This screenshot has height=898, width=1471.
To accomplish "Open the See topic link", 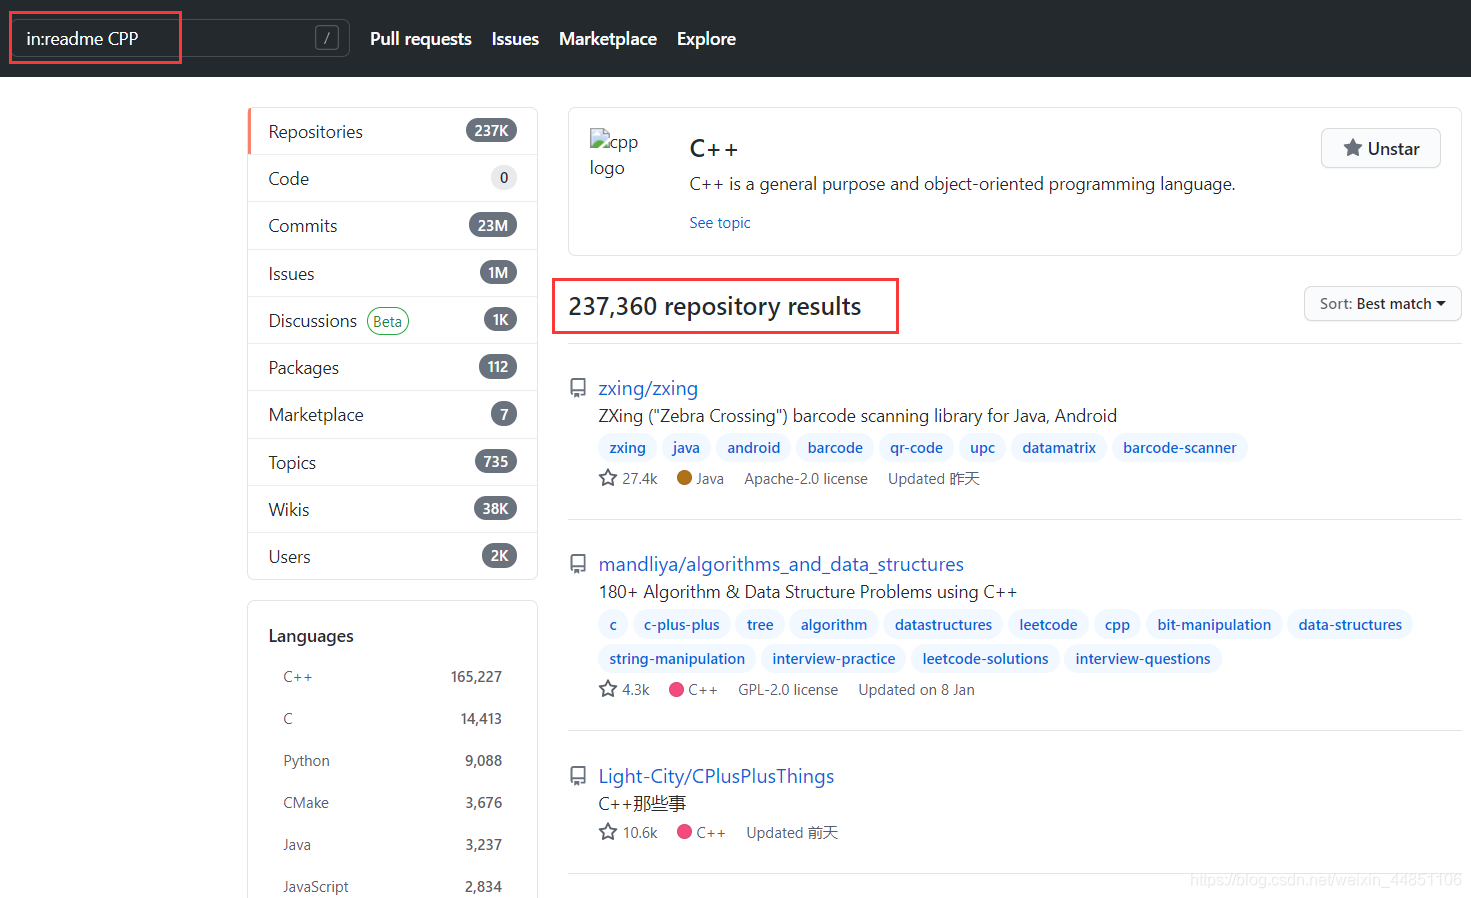I will pos(720,223).
